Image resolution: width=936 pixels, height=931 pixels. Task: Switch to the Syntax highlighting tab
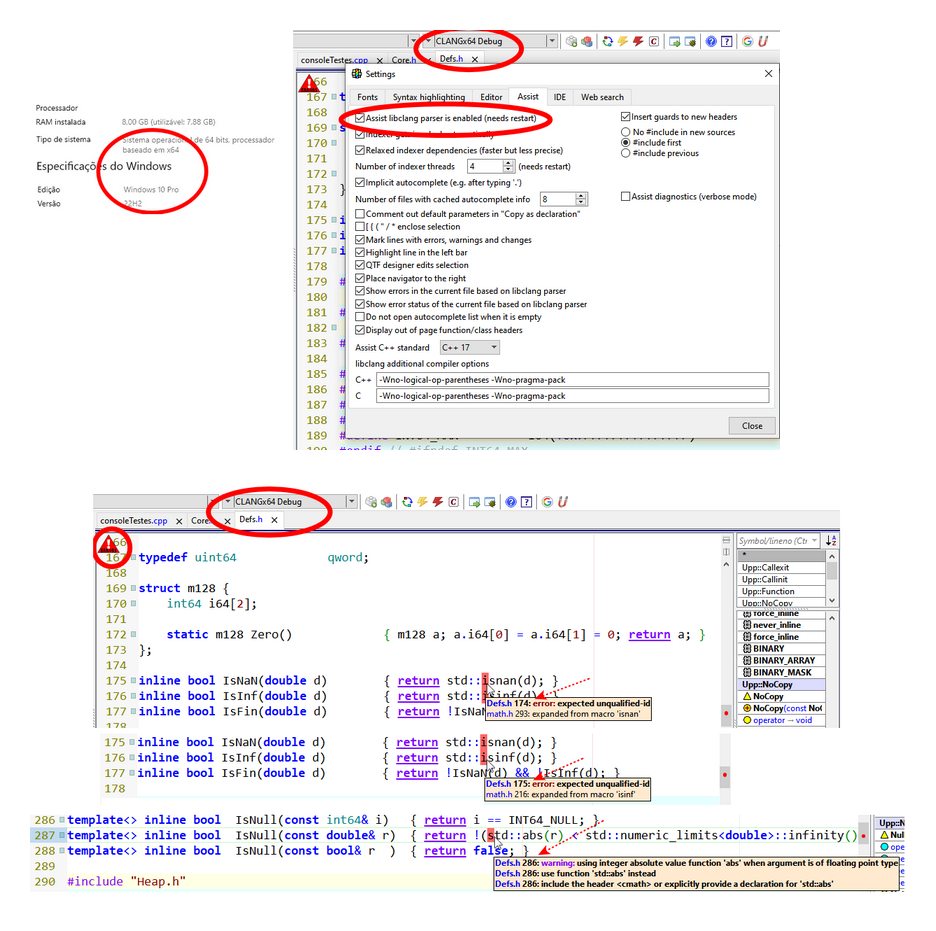pyautogui.click(x=428, y=97)
